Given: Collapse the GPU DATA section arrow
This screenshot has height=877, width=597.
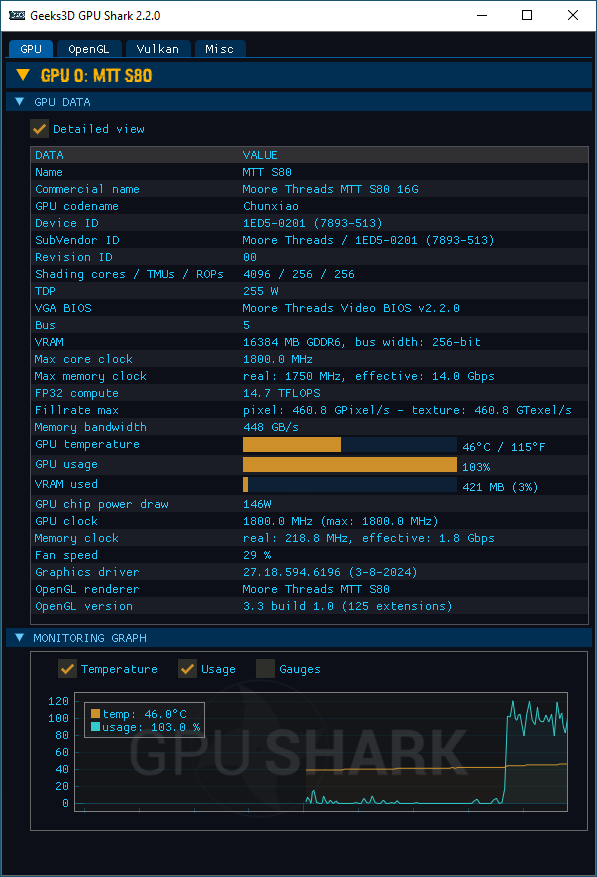Looking at the screenshot, I should tap(20, 102).
